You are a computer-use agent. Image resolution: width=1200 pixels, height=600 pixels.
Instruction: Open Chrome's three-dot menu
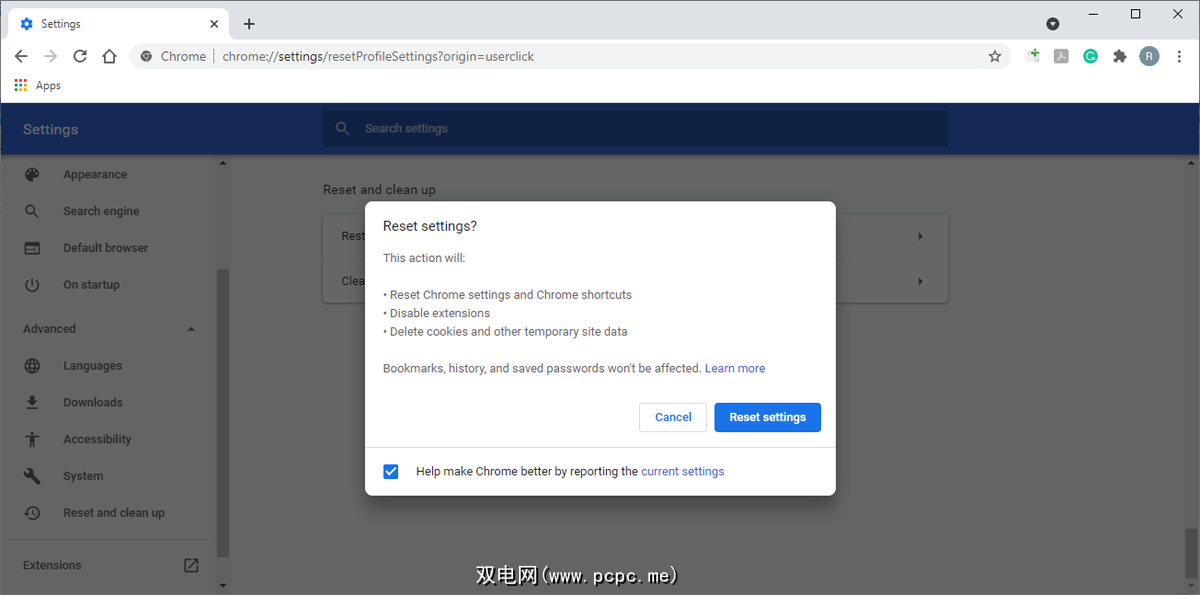(x=1179, y=56)
